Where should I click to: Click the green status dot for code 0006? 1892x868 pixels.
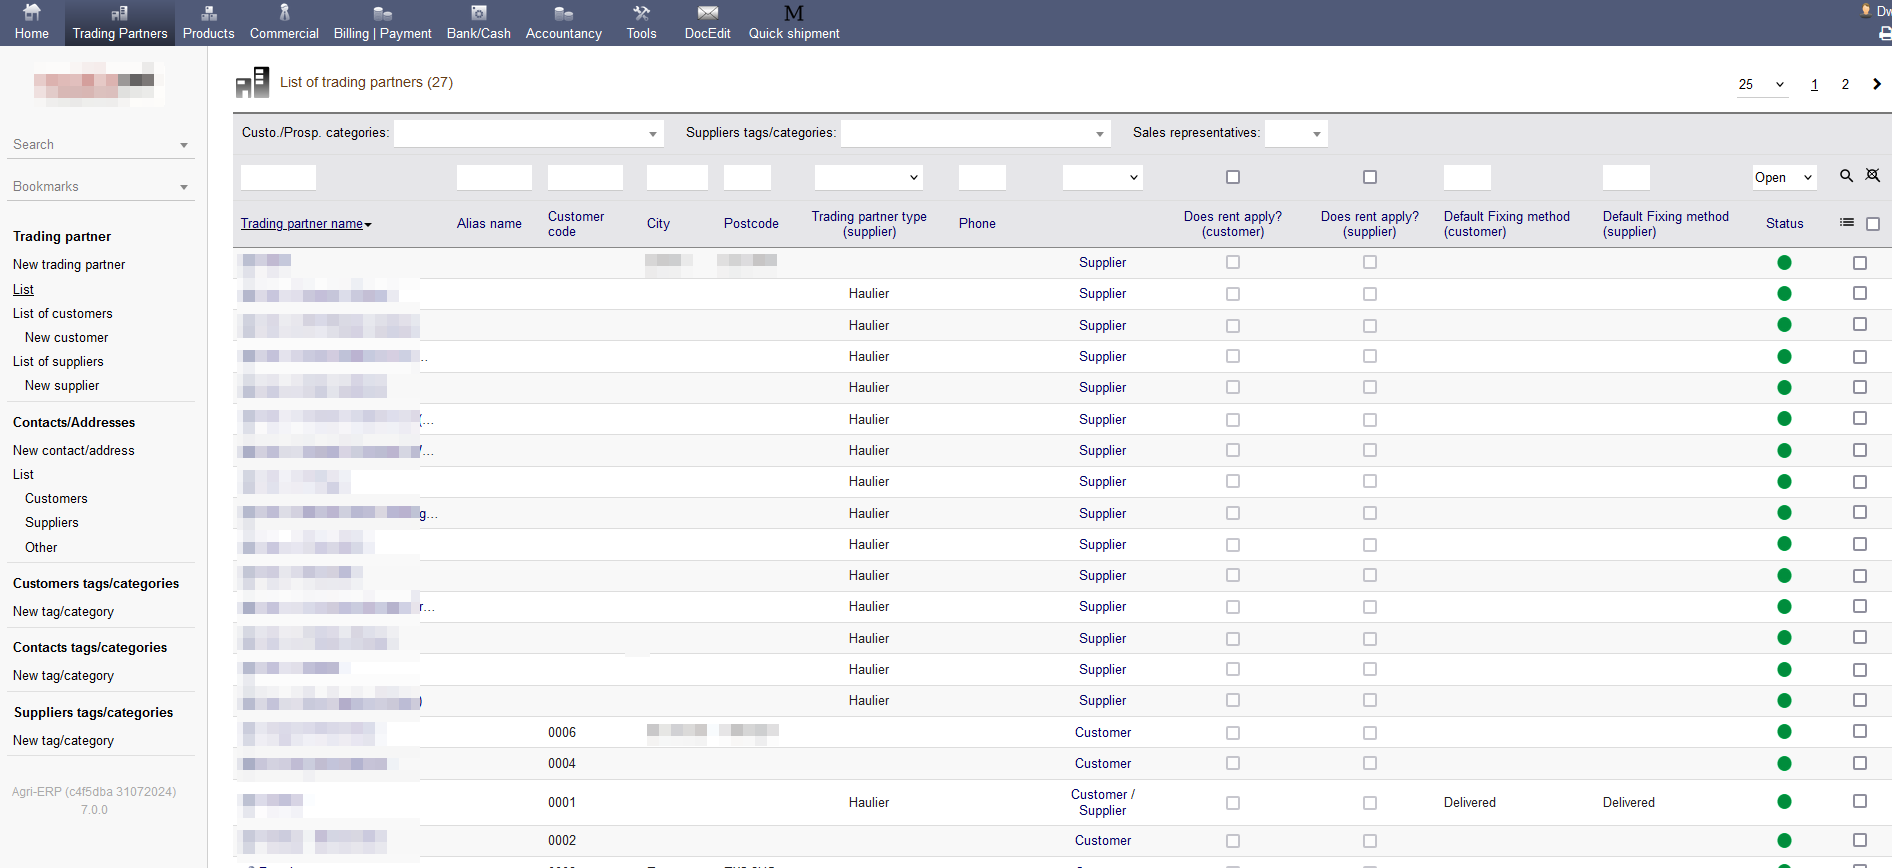point(1784,732)
